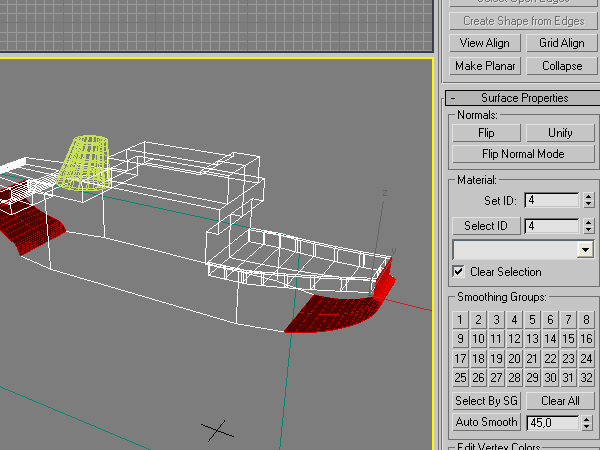600x450 pixels.
Task: Toggle smoothing group 5
Action: click(x=532, y=320)
